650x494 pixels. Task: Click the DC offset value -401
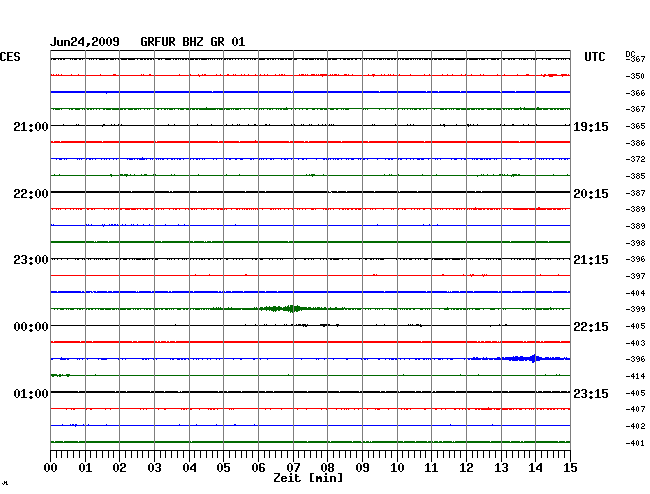point(635,443)
